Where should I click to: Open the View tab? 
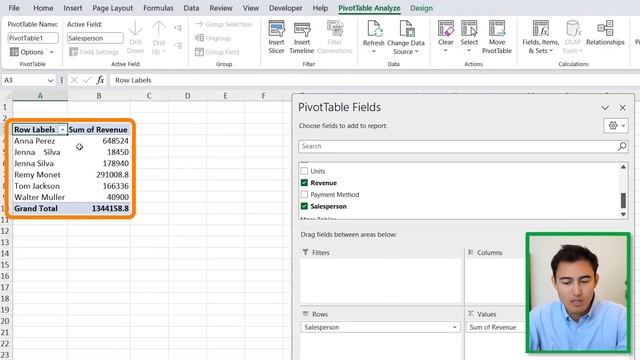251,8
